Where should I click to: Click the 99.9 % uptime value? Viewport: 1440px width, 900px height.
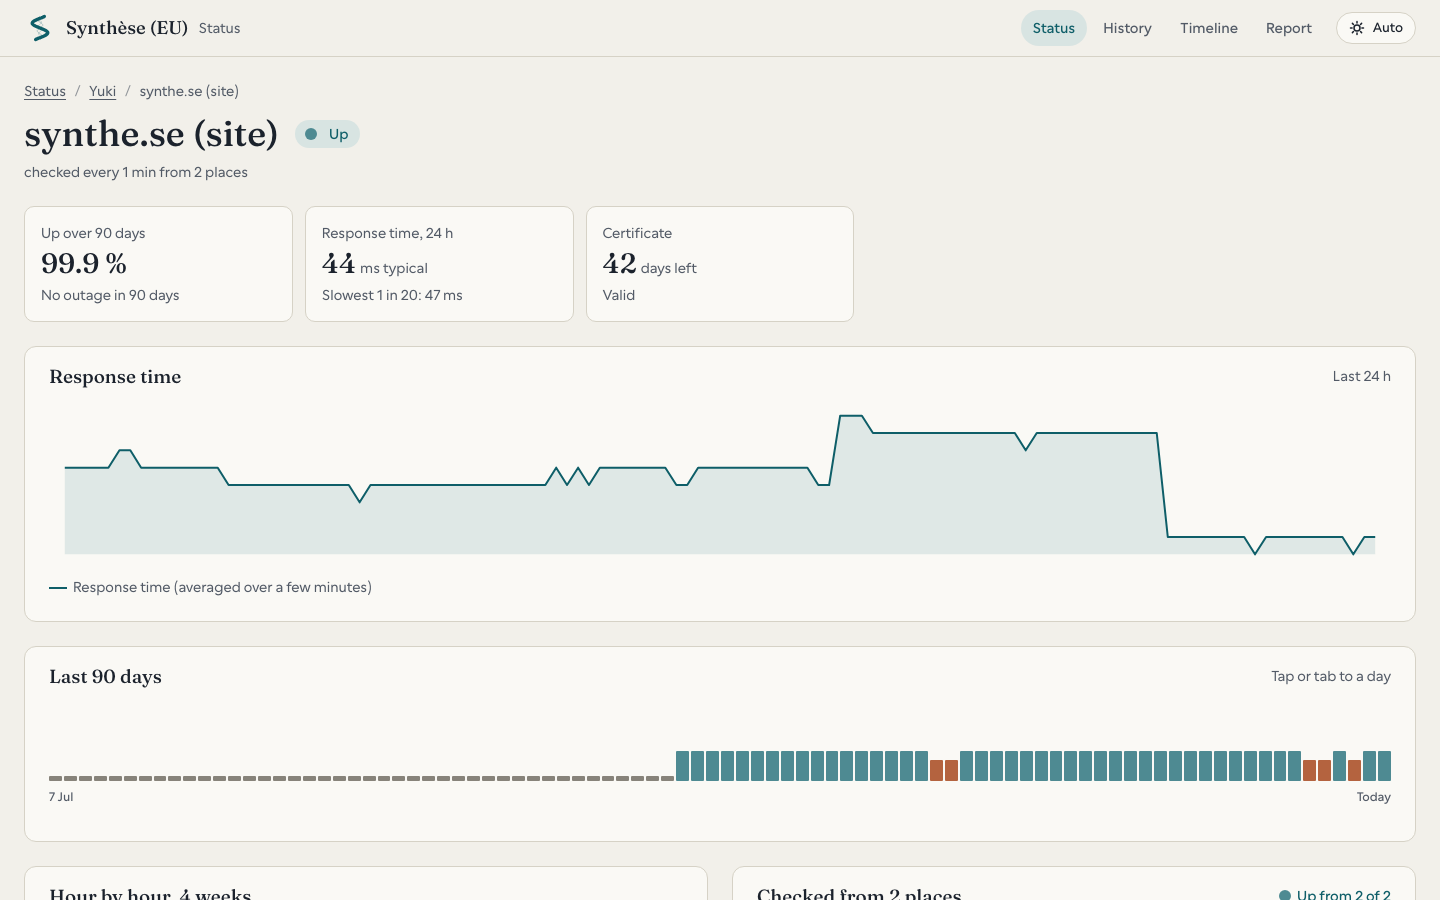[84, 263]
